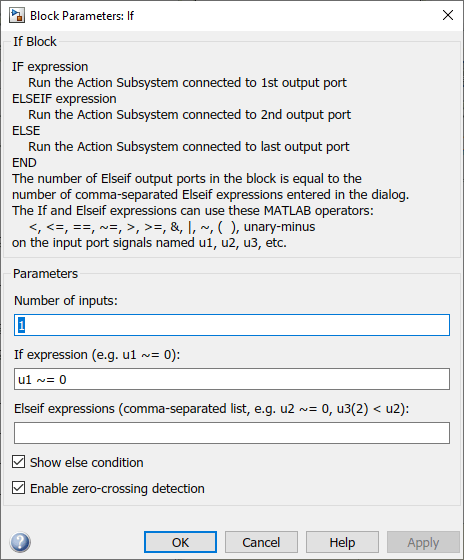464x560 pixels.
Task: Open documentation via the Help button
Action: 342,542
